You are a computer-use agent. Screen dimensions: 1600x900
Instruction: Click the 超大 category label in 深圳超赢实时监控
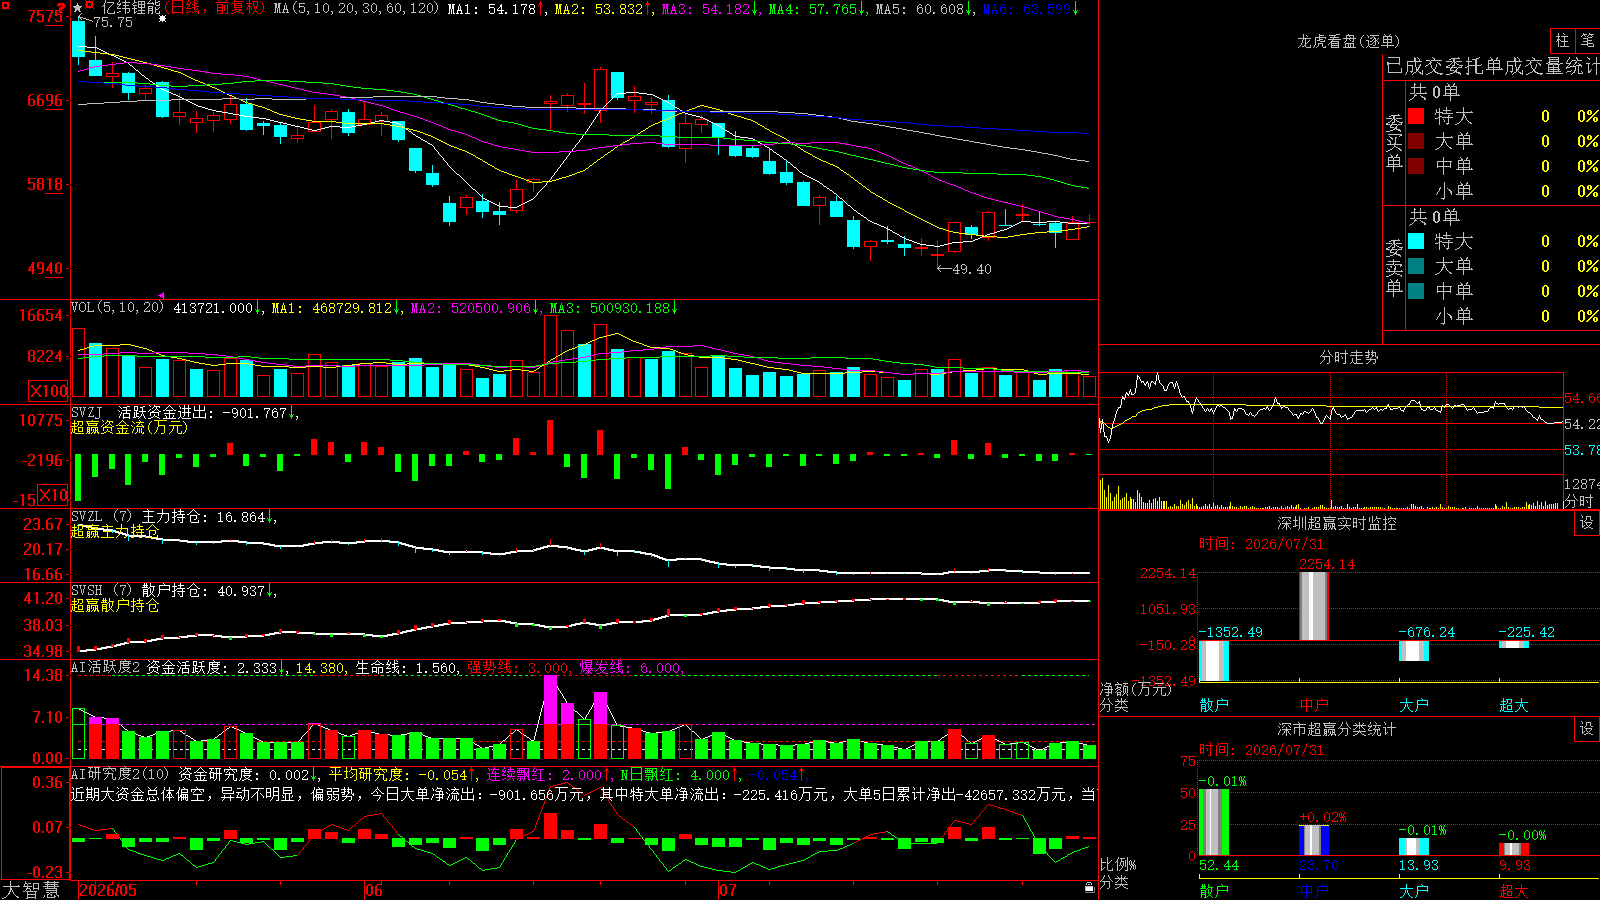tap(1514, 705)
